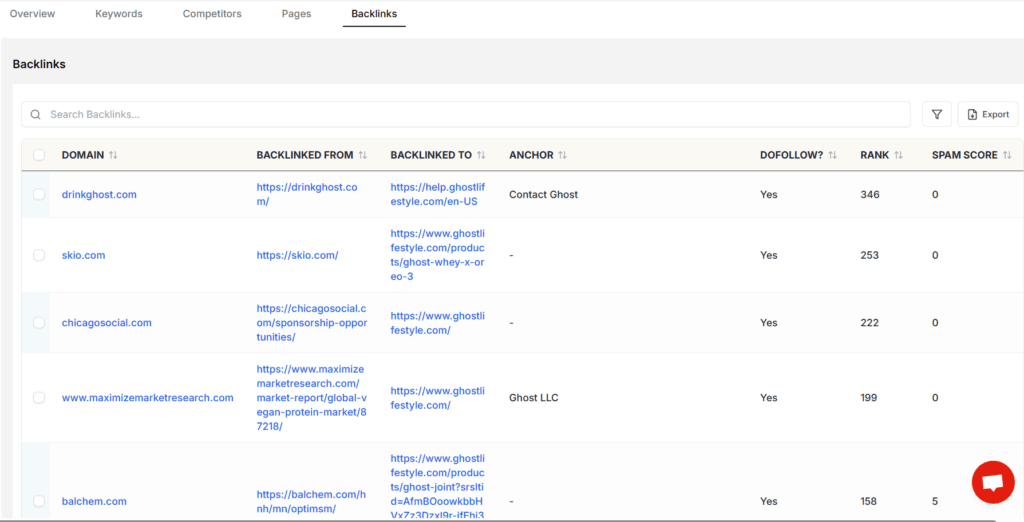Open the filter icon button
The width and height of the screenshot is (1024, 522).
point(936,114)
